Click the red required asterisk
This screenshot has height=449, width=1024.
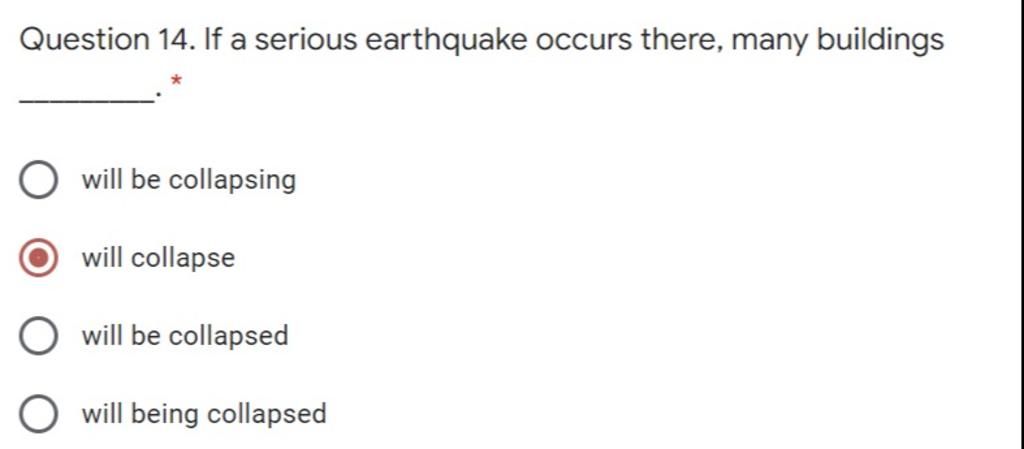(x=176, y=82)
